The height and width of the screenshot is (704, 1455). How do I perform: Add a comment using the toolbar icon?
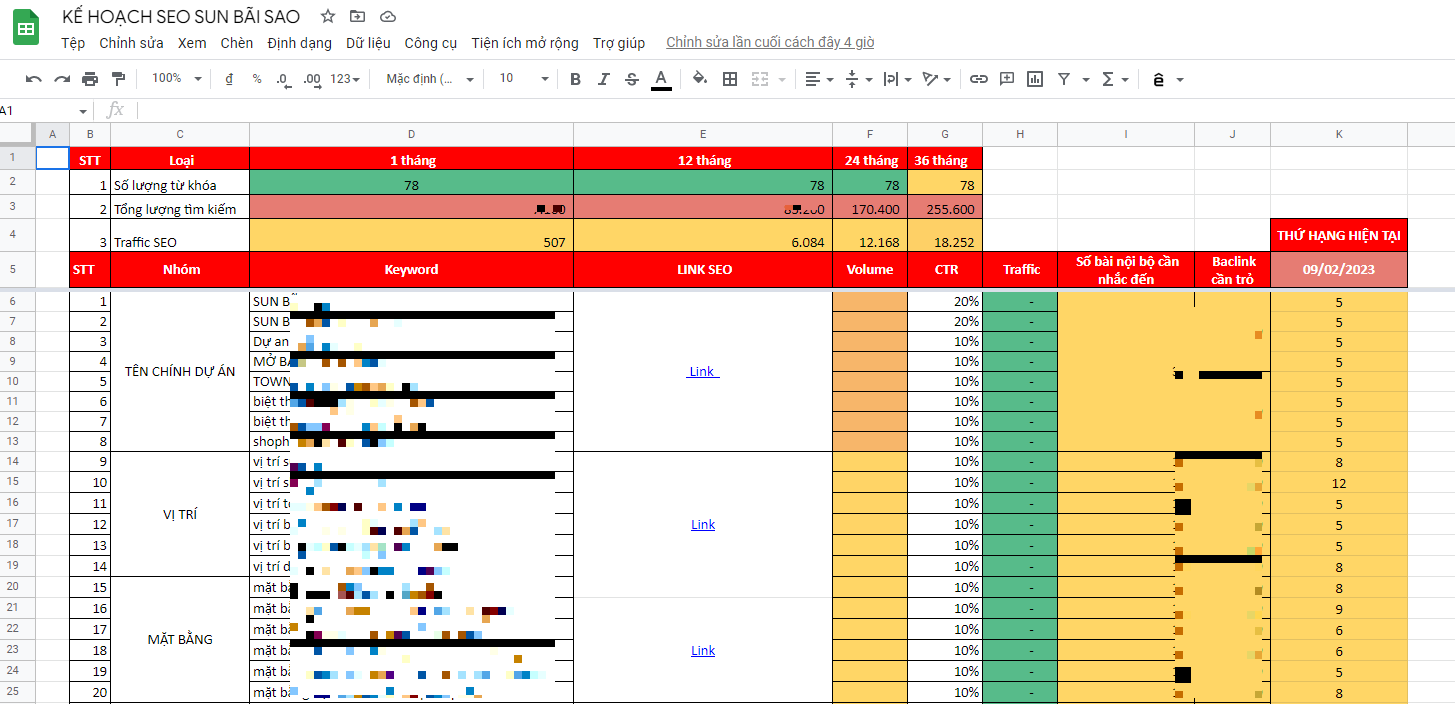tap(1007, 79)
